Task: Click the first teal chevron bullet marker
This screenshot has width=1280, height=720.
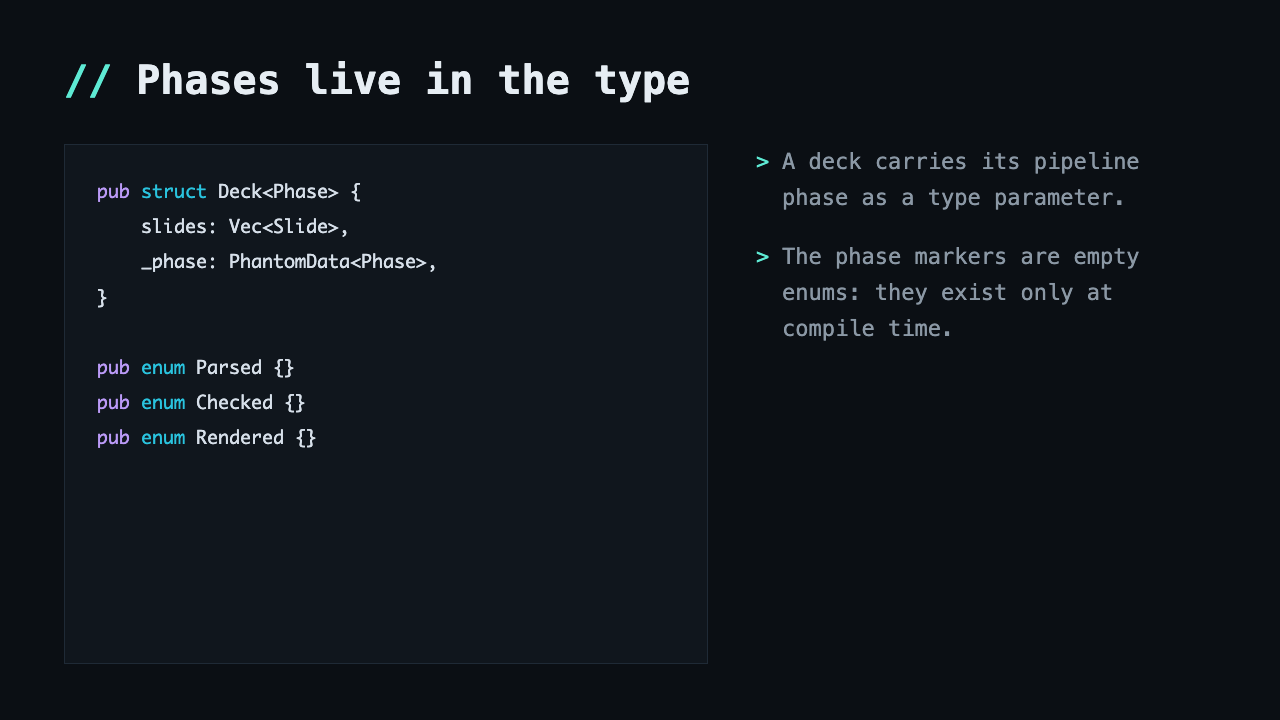Action: (763, 162)
